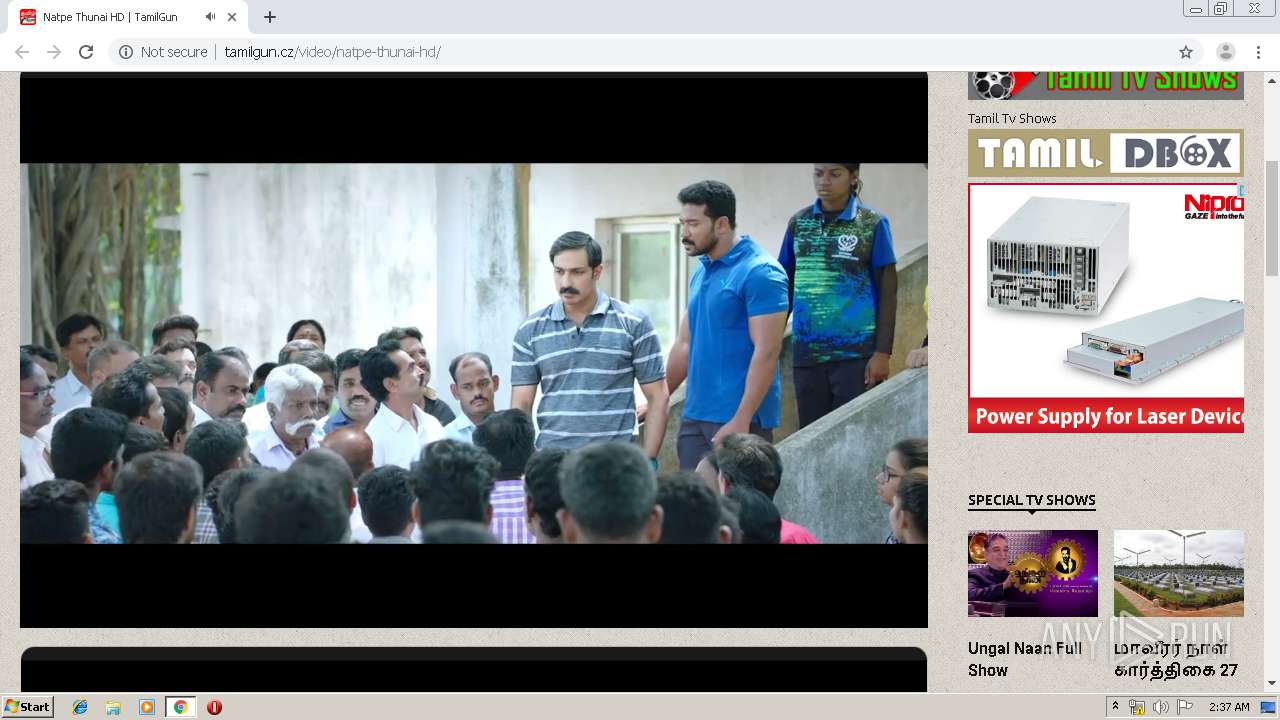The image size is (1280, 720).
Task: Open the மாவீரர் நாள் கார்த்திகை 27 title link
Action: pos(1176,659)
